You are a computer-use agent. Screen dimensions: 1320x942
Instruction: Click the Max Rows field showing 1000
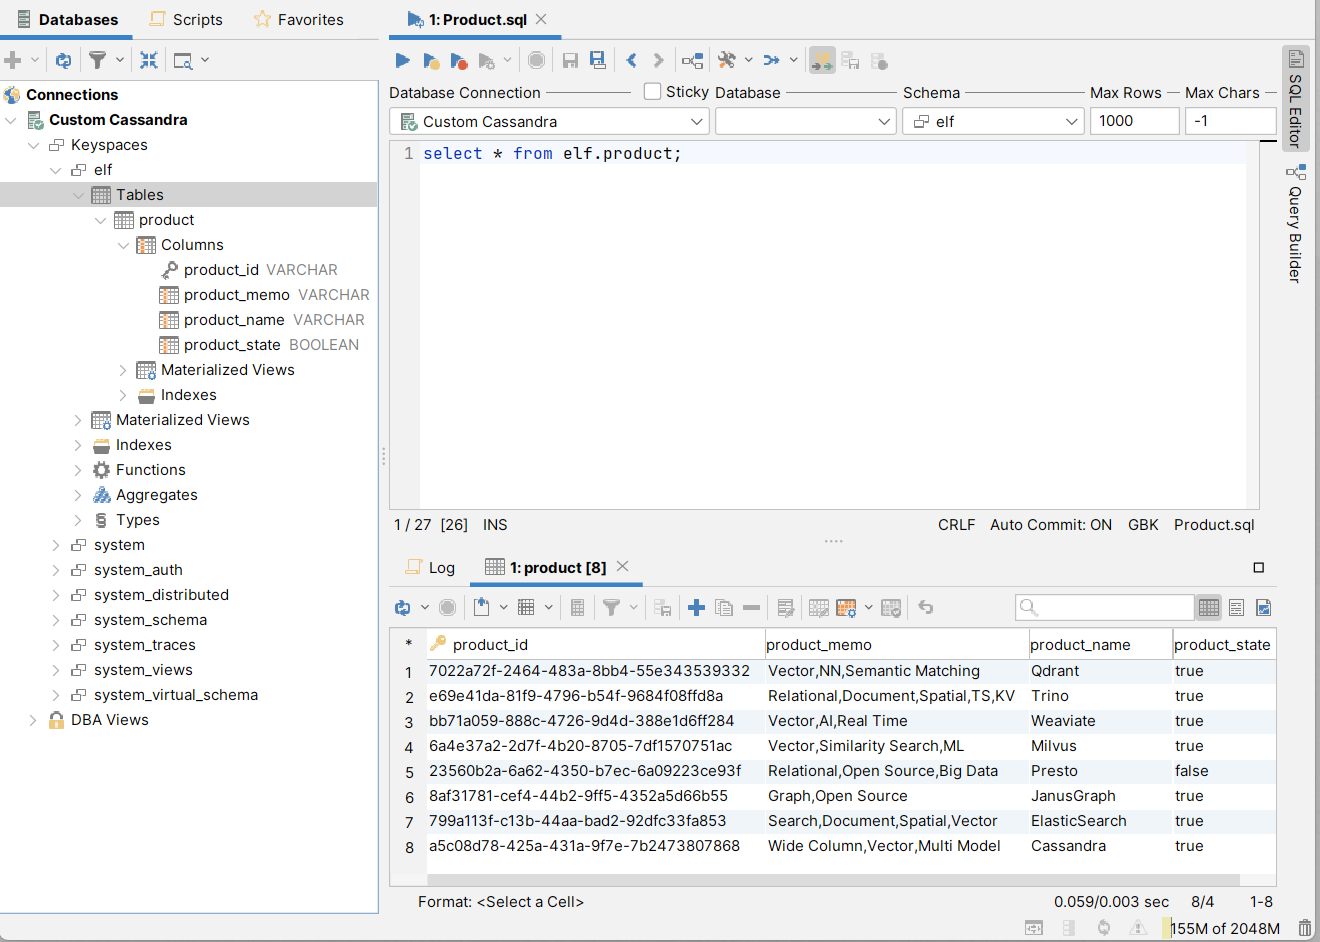tap(1135, 121)
